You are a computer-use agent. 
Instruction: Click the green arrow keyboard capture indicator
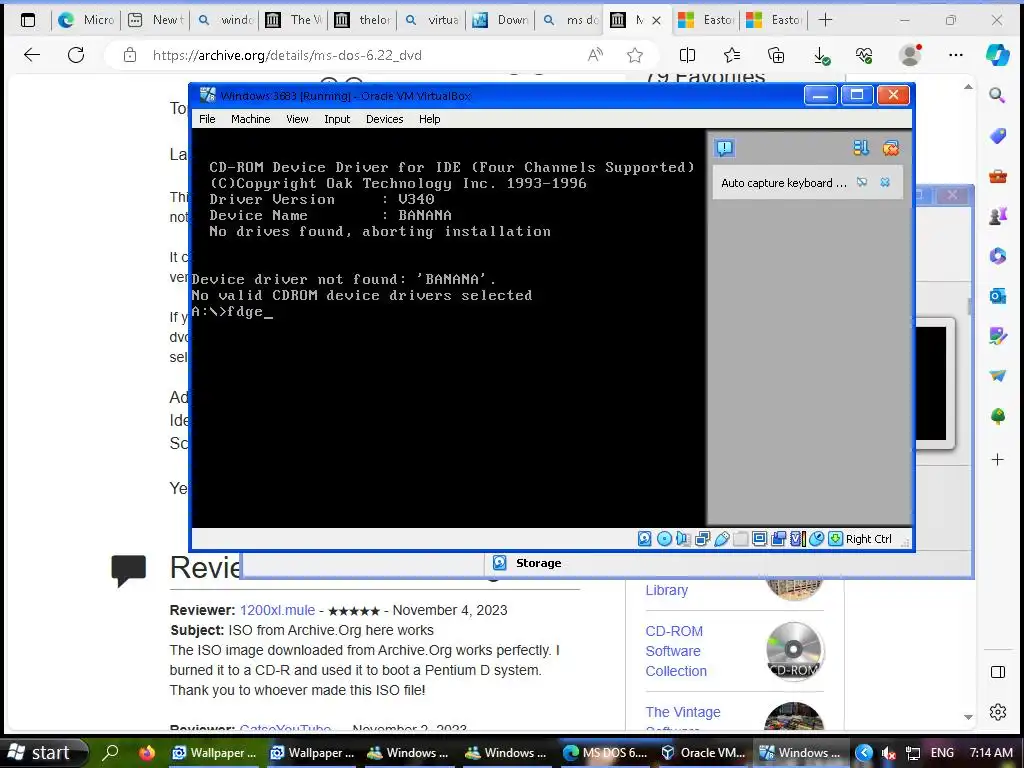click(835, 539)
